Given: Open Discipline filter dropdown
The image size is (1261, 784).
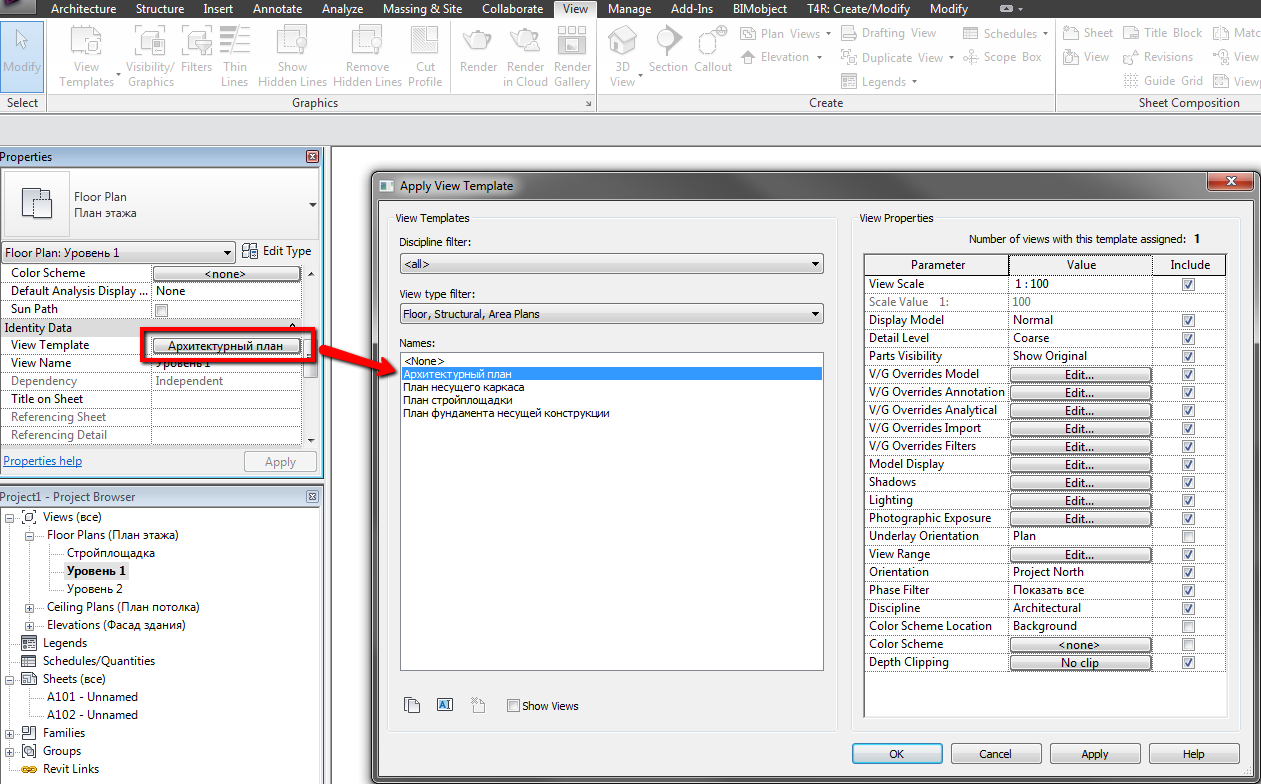Looking at the screenshot, I should pos(611,264).
